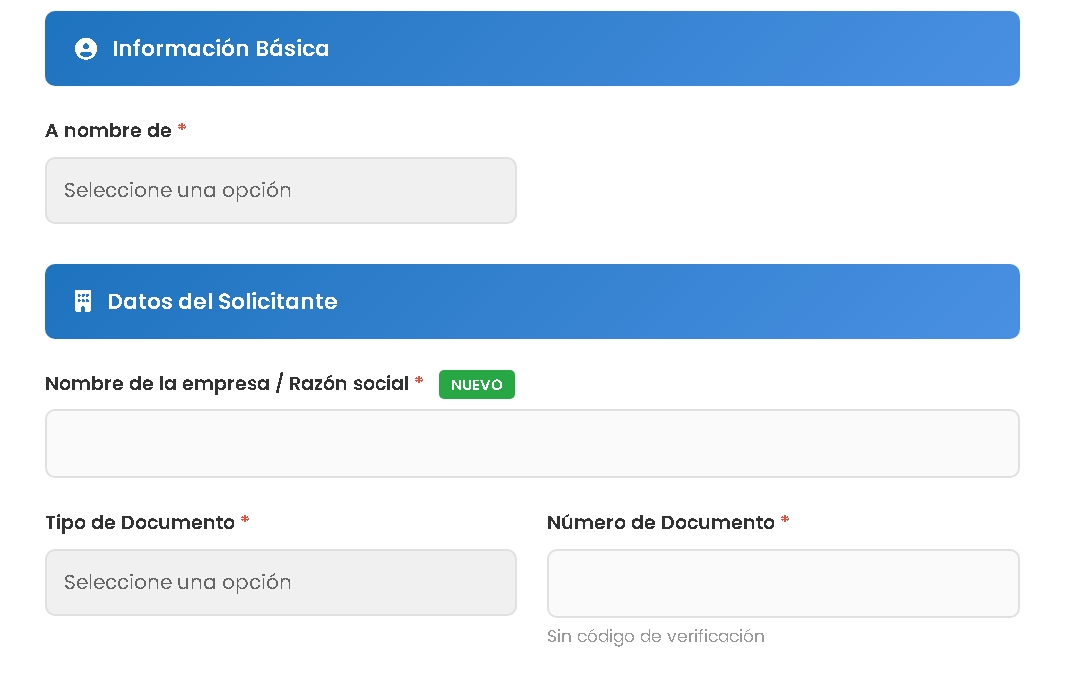Image resolution: width=1068 pixels, height=682 pixels.
Task: Click the 'A nombre de' field label
Action: 108,130
